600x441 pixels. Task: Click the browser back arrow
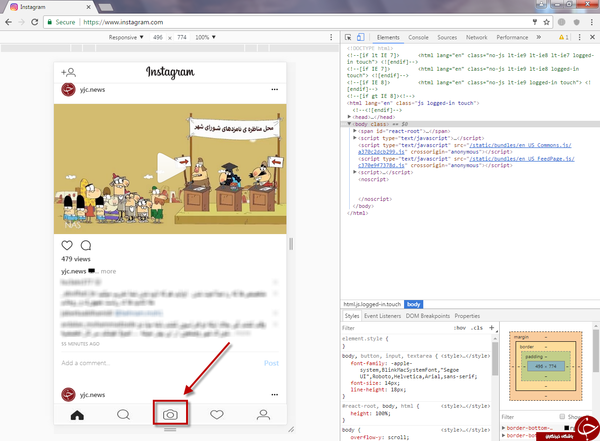click(x=8, y=22)
